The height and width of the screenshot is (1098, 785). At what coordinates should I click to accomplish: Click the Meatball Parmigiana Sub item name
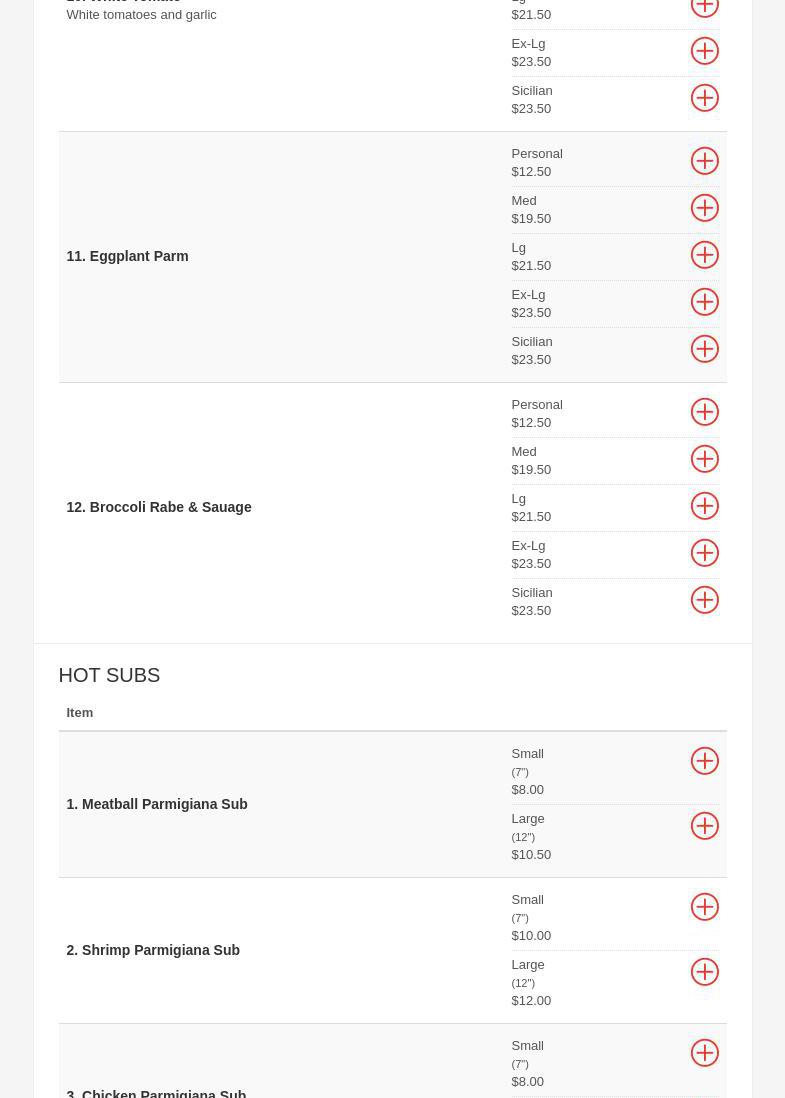coord(156,804)
